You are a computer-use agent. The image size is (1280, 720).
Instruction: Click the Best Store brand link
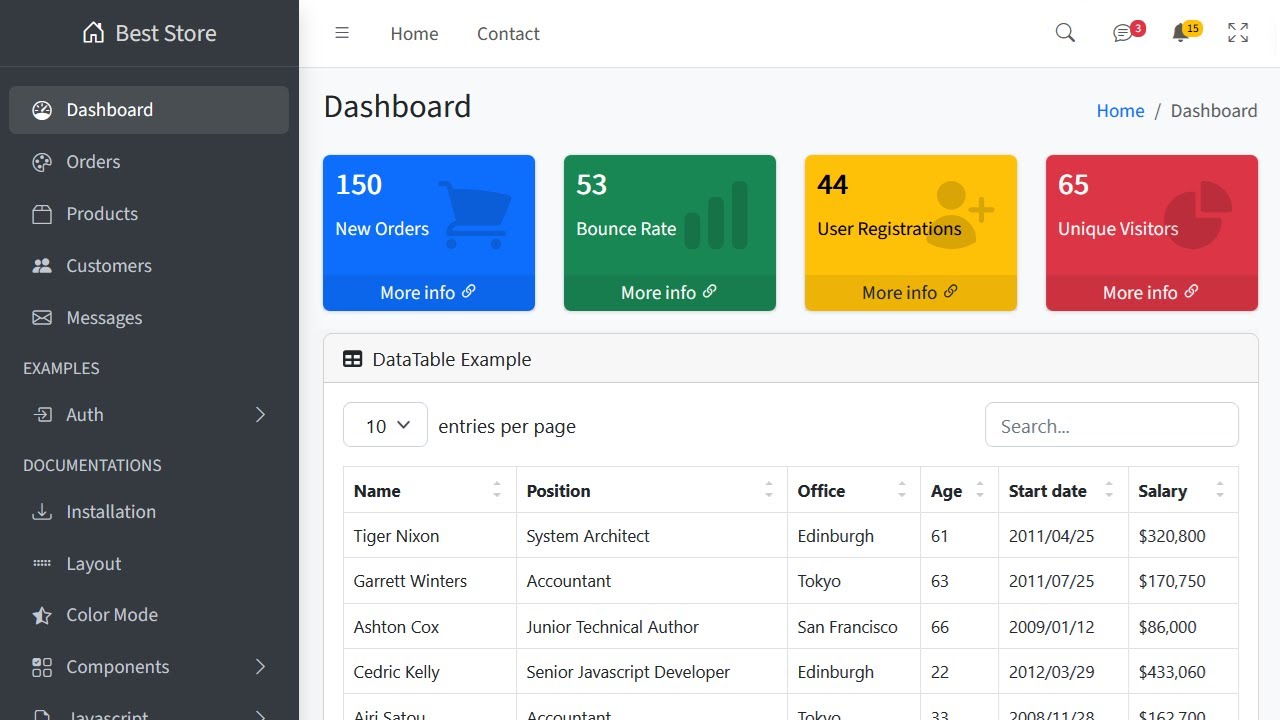pyautogui.click(x=149, y=33)
